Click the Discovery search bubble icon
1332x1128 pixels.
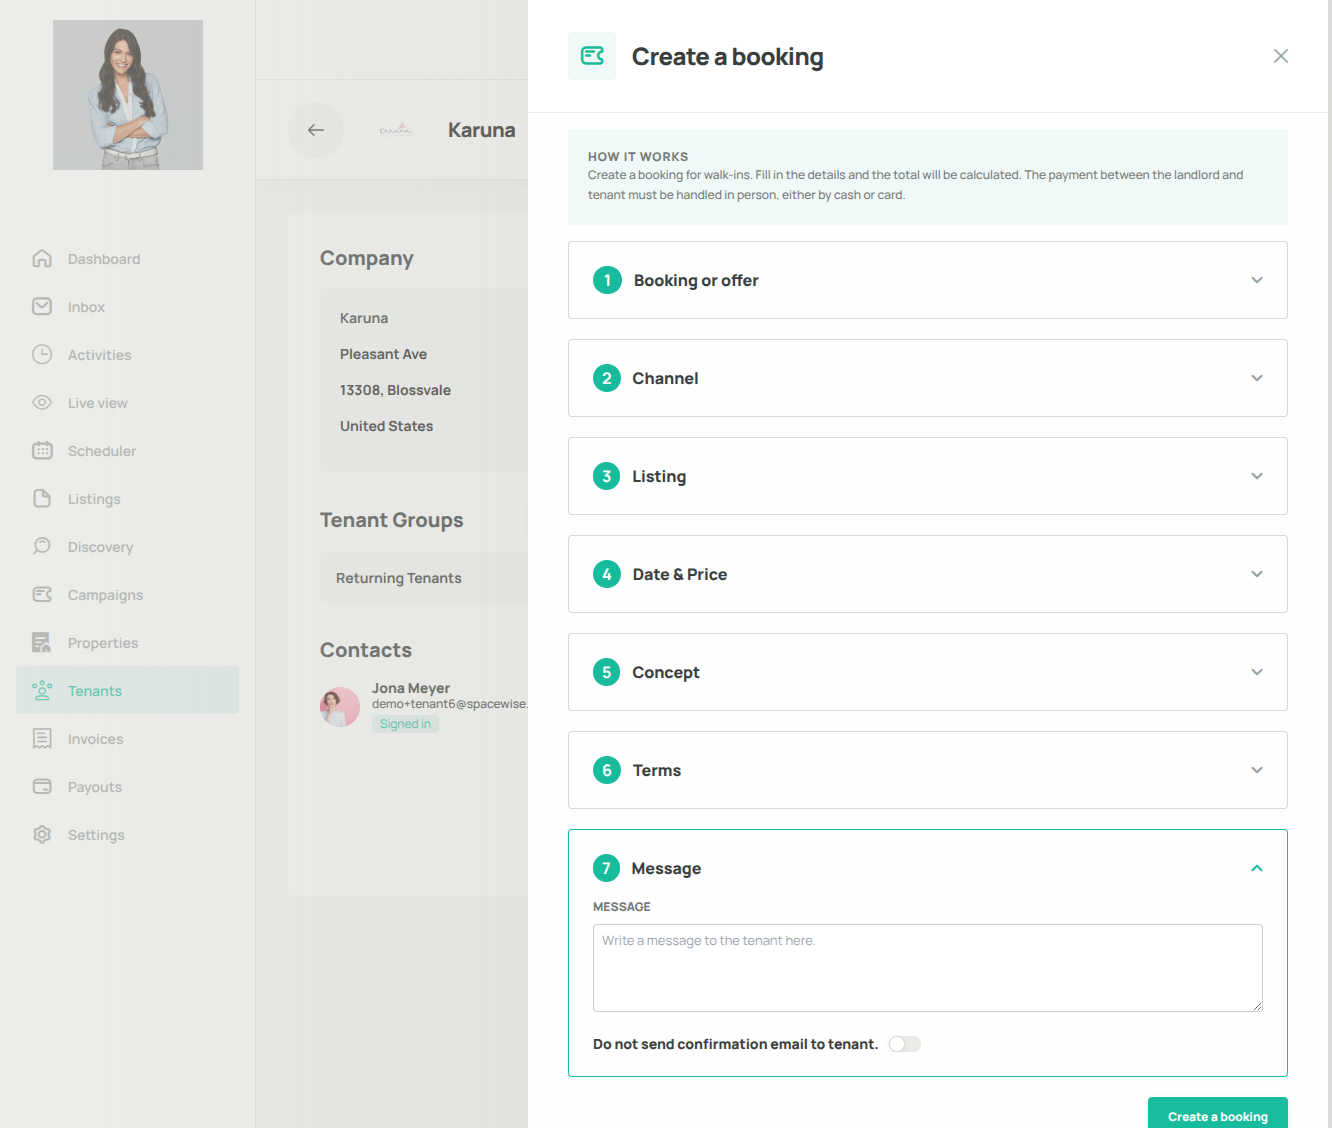point(42,547)
